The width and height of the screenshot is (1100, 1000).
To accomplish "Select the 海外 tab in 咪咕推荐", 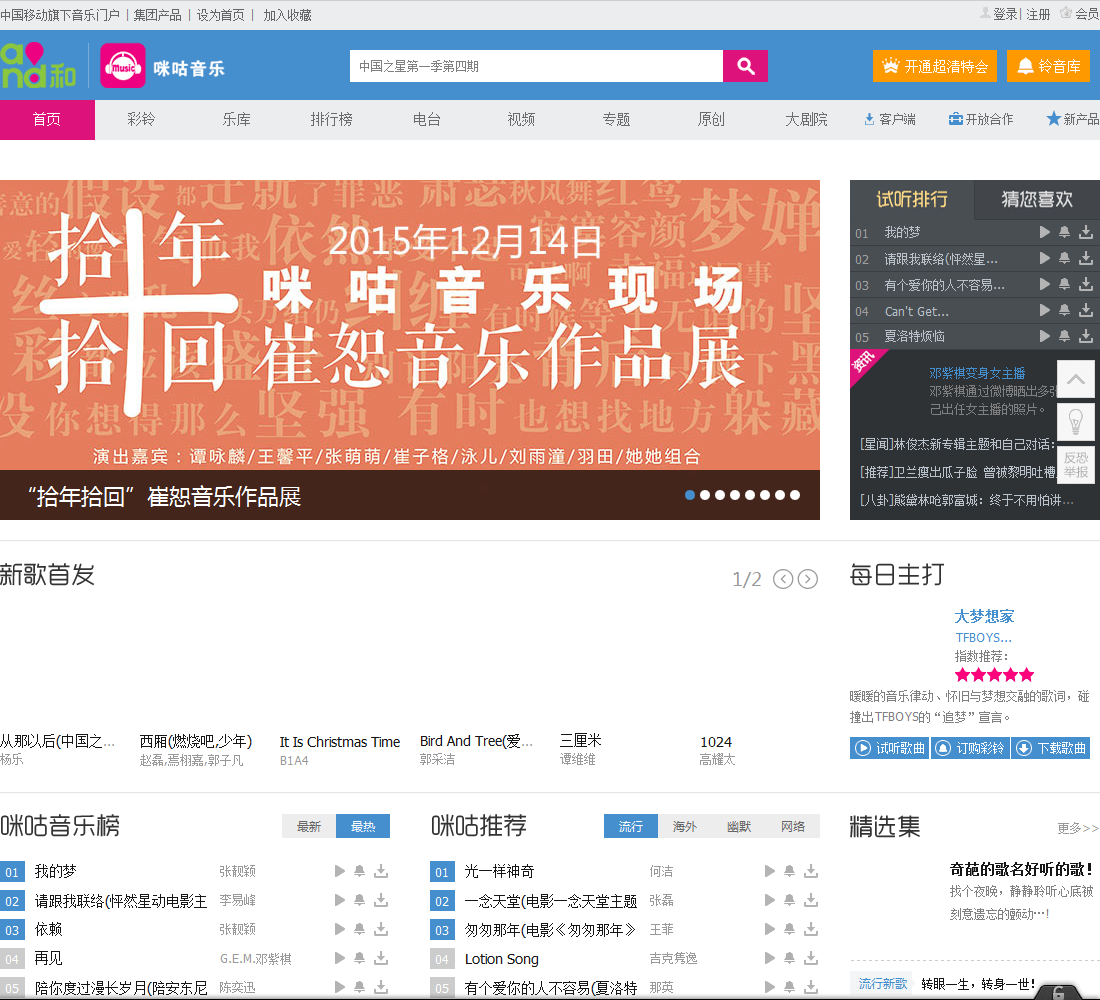I will pos(685,826).
